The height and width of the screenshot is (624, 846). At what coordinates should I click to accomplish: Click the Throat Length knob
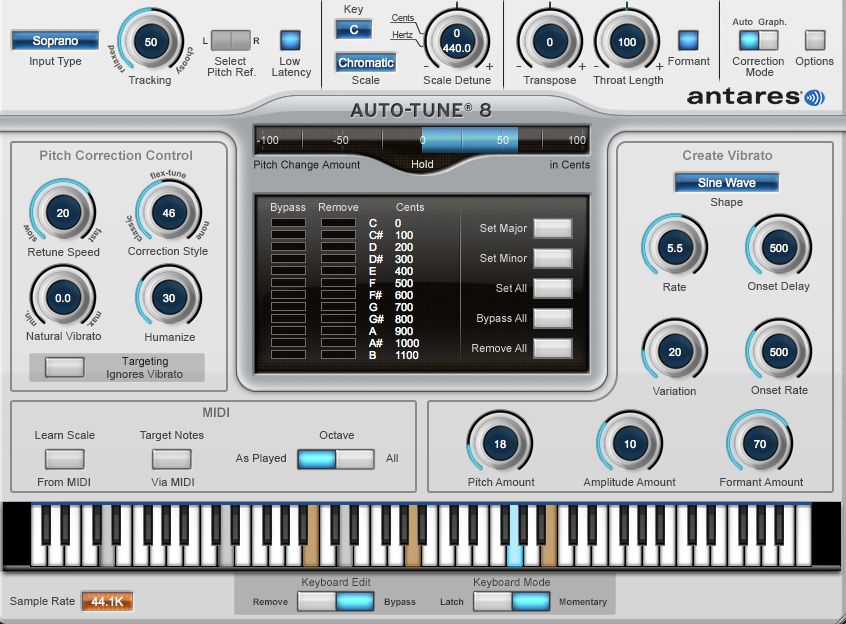[628, 43]
